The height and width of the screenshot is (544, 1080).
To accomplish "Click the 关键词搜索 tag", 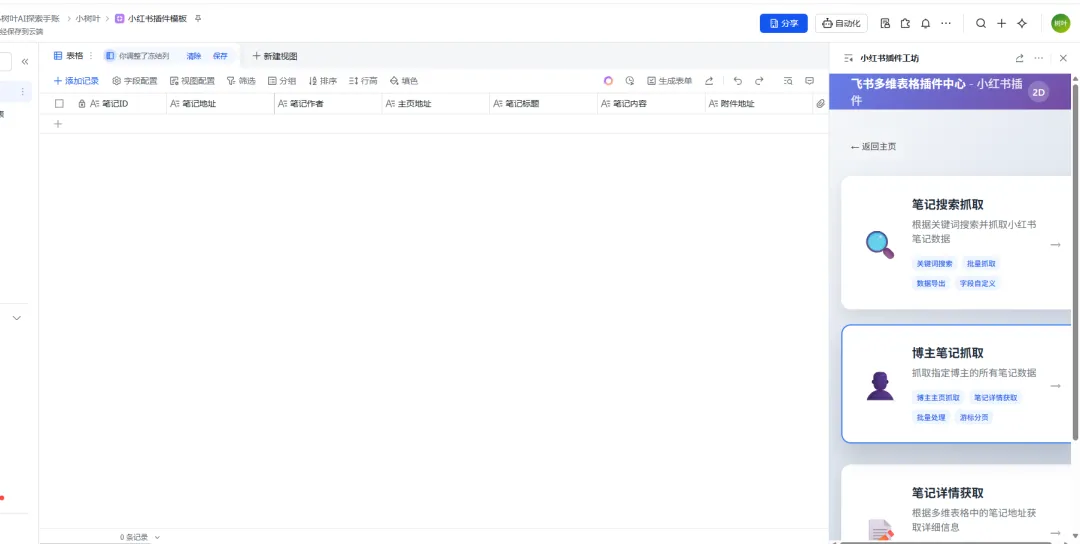I will point(935,264).
